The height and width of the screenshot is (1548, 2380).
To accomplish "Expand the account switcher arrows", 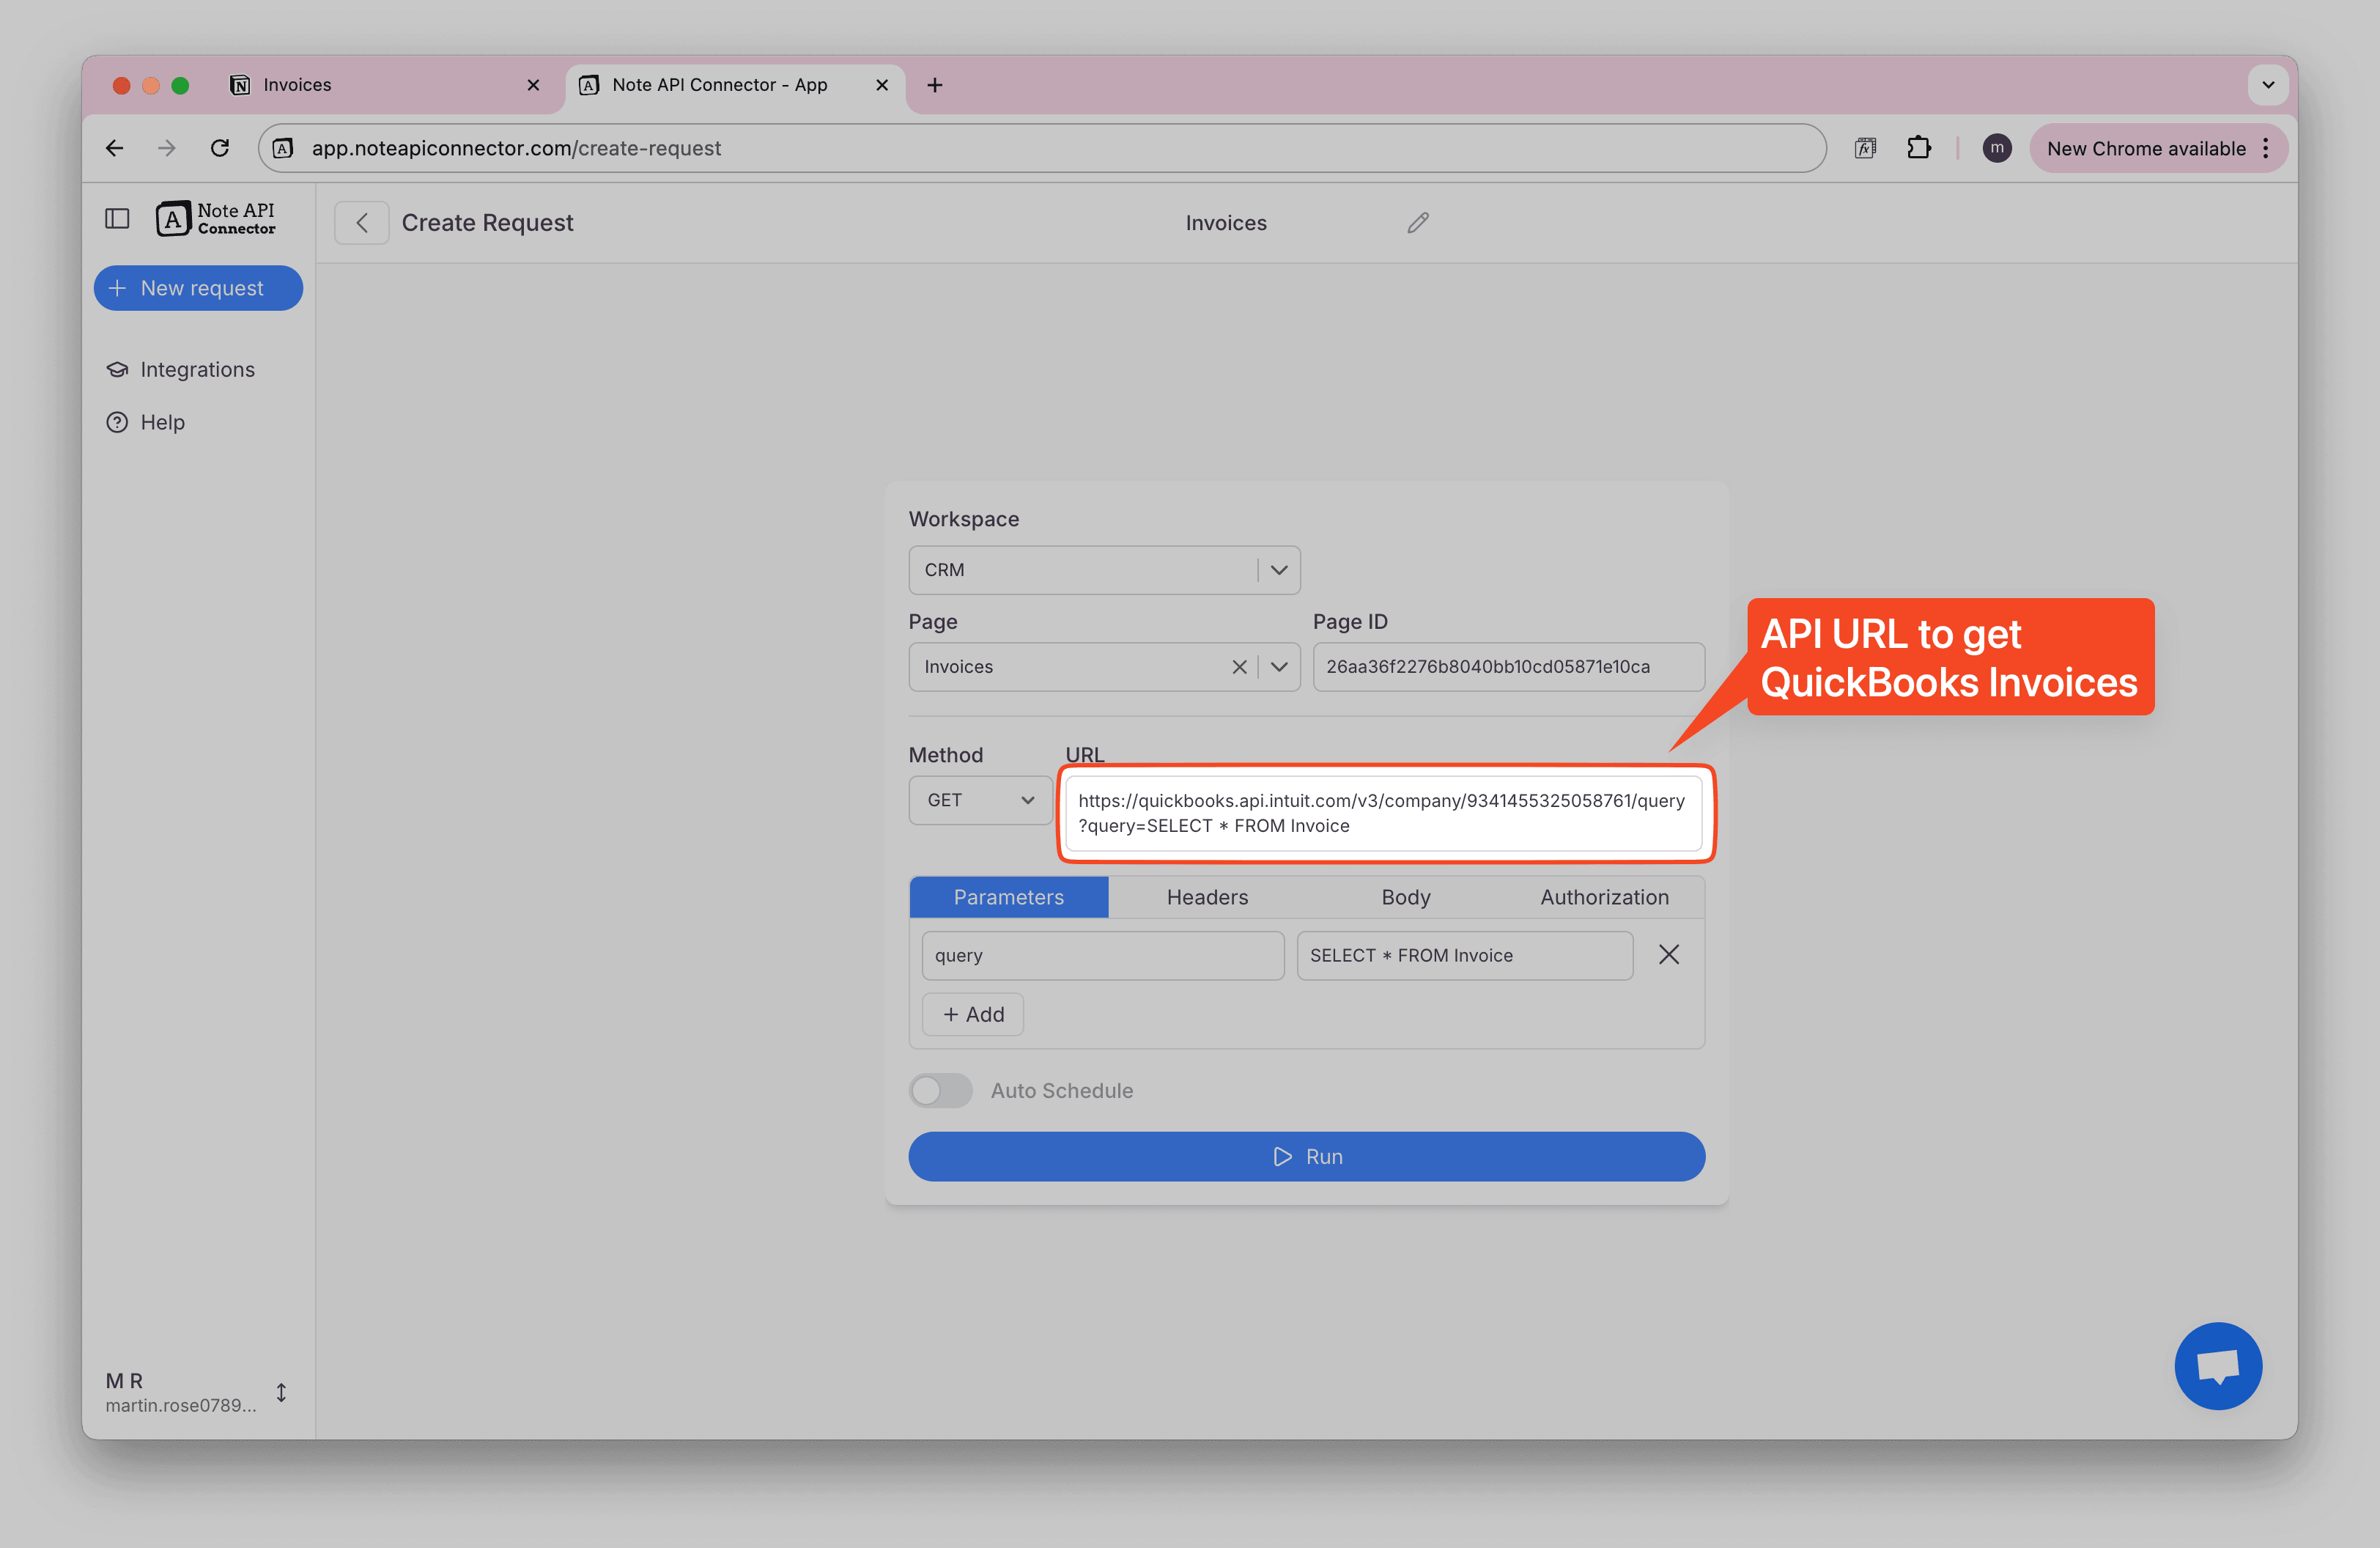I will [x=282, y=1392].
